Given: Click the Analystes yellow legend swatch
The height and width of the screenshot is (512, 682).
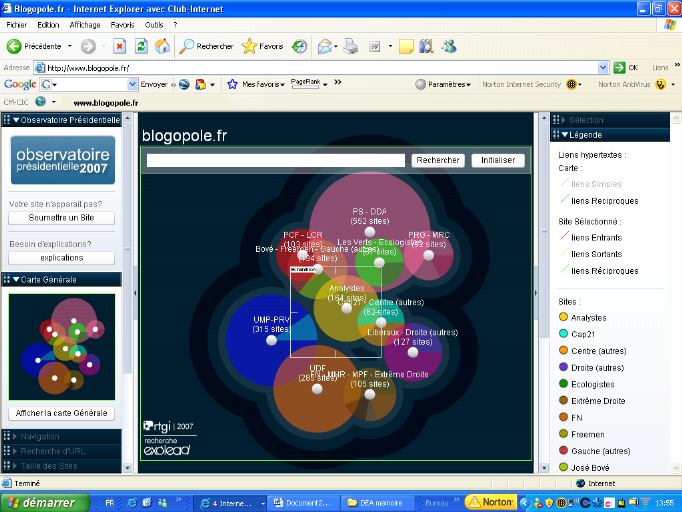Looking at the screenshot, I should (563, 317).
